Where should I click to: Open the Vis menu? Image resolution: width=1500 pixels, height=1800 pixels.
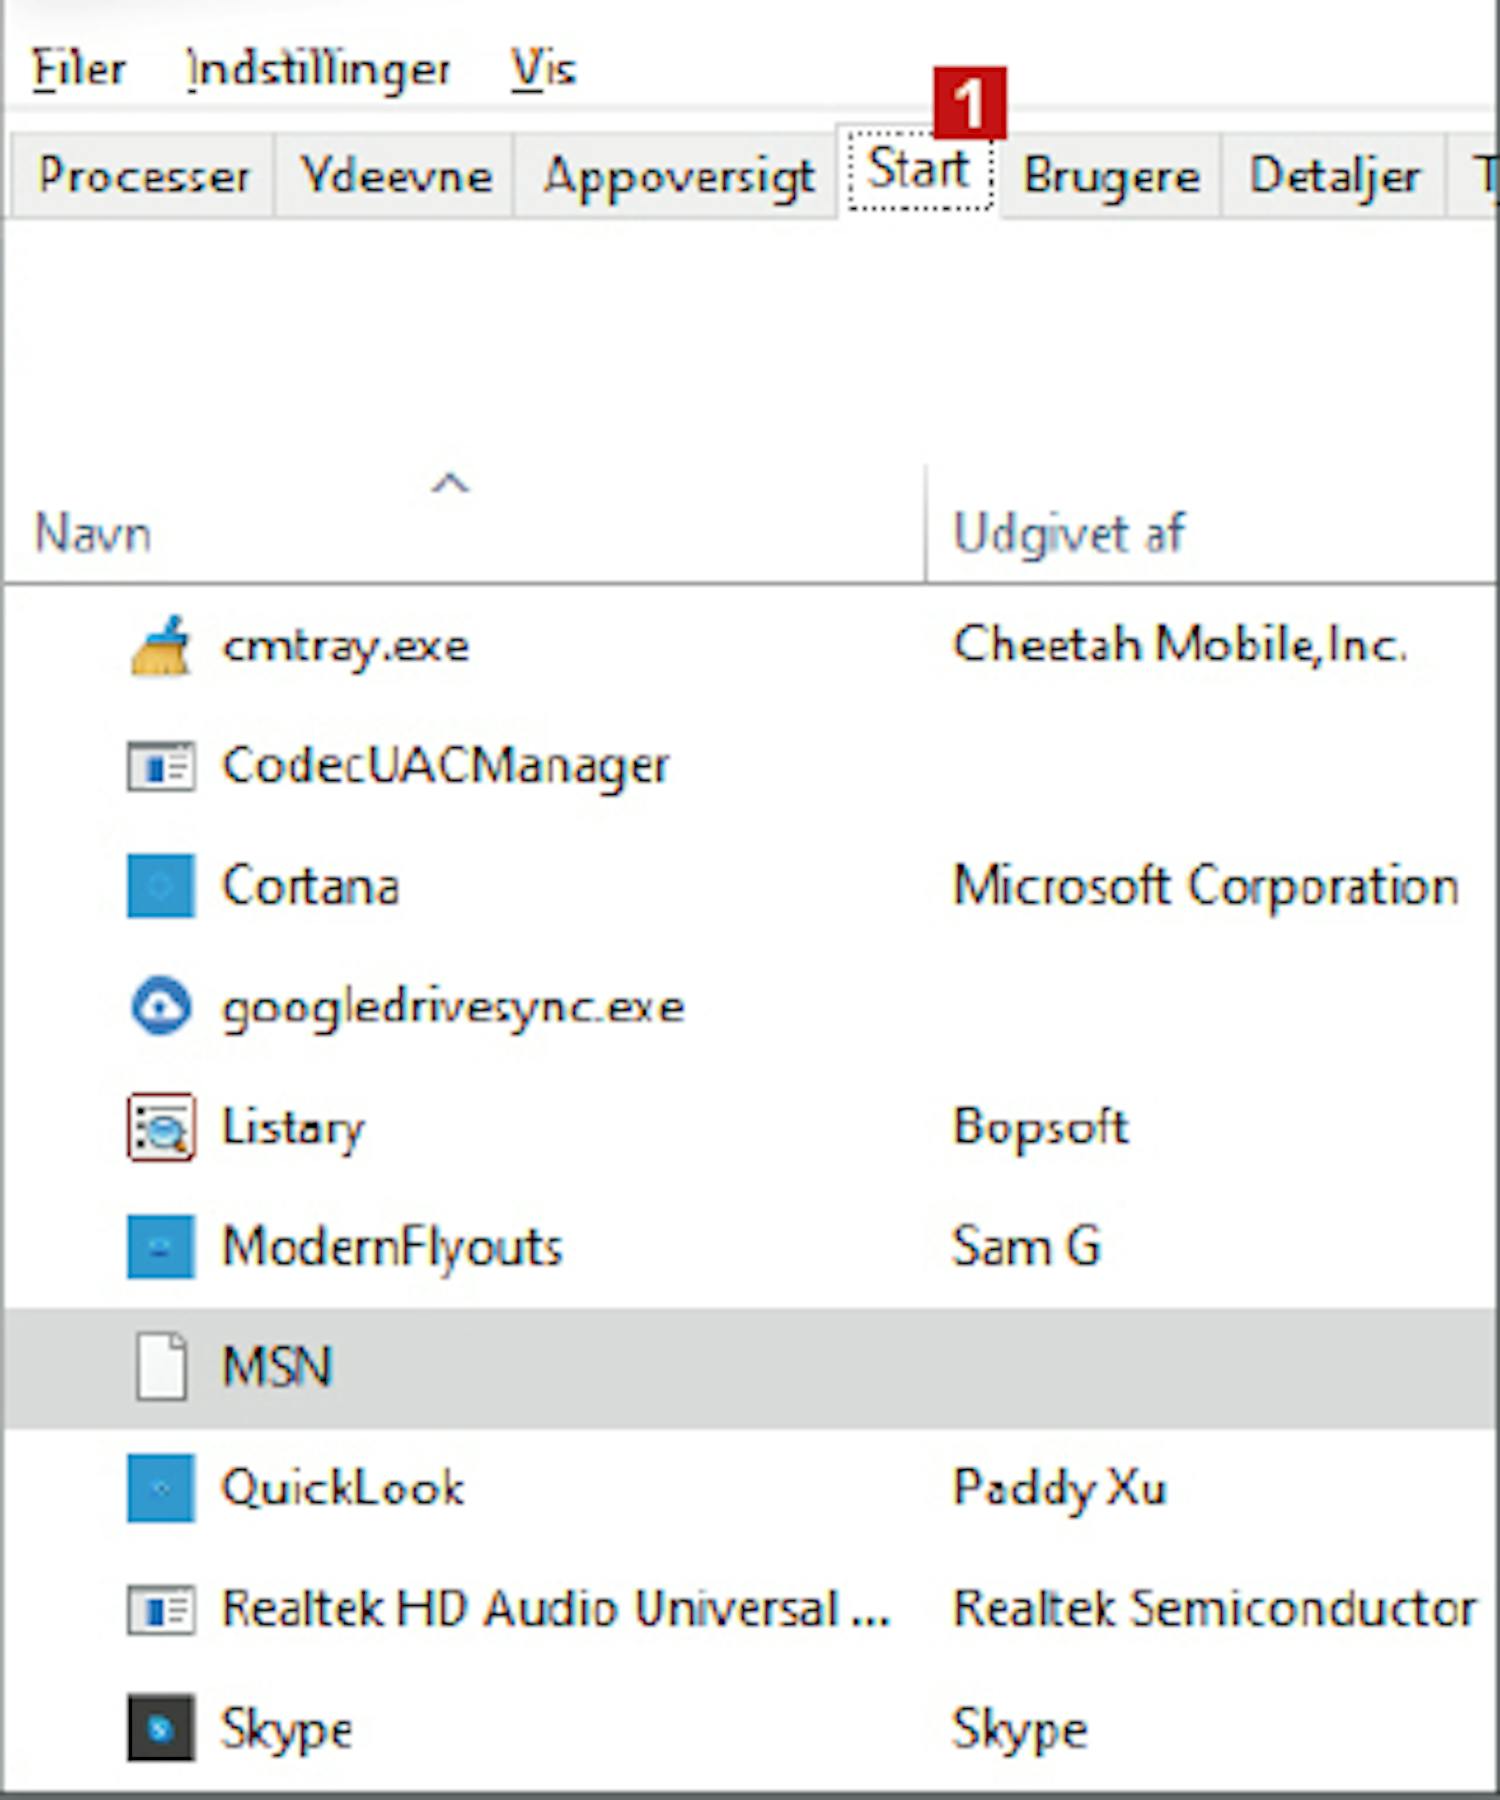[x=543, y=69]
